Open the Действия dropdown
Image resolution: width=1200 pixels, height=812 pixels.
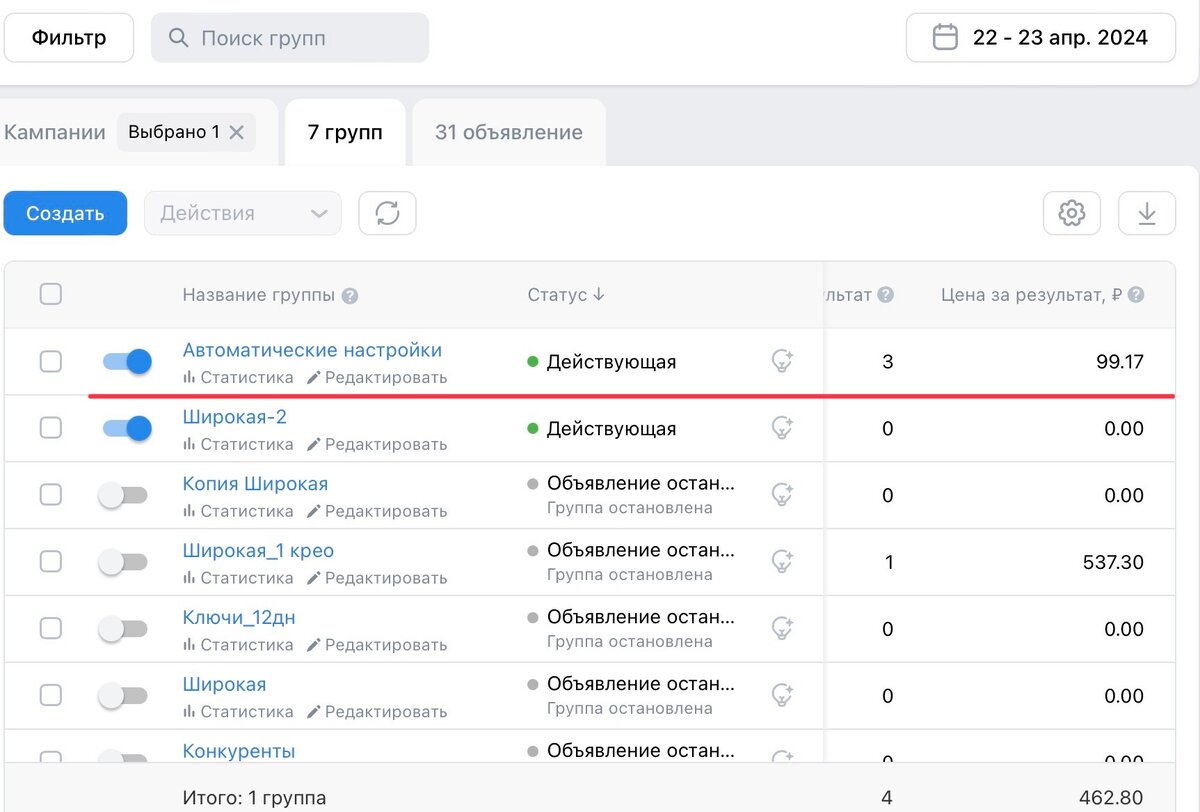[243, 213]
